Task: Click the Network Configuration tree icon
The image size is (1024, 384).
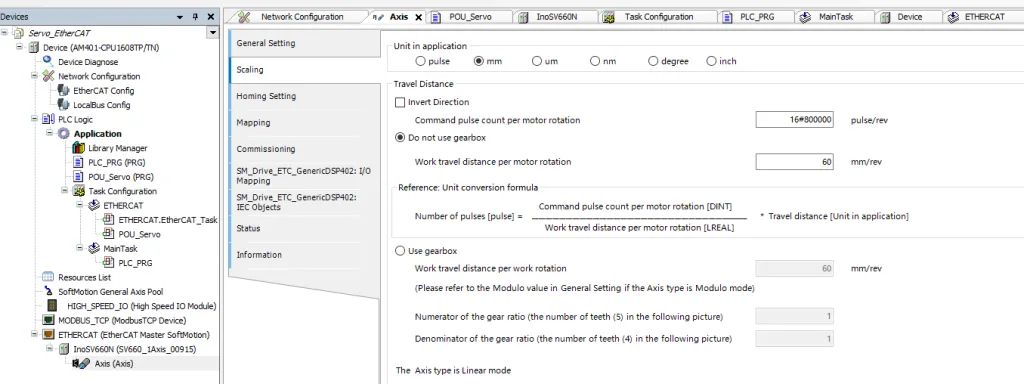Action: click(48, 76)
